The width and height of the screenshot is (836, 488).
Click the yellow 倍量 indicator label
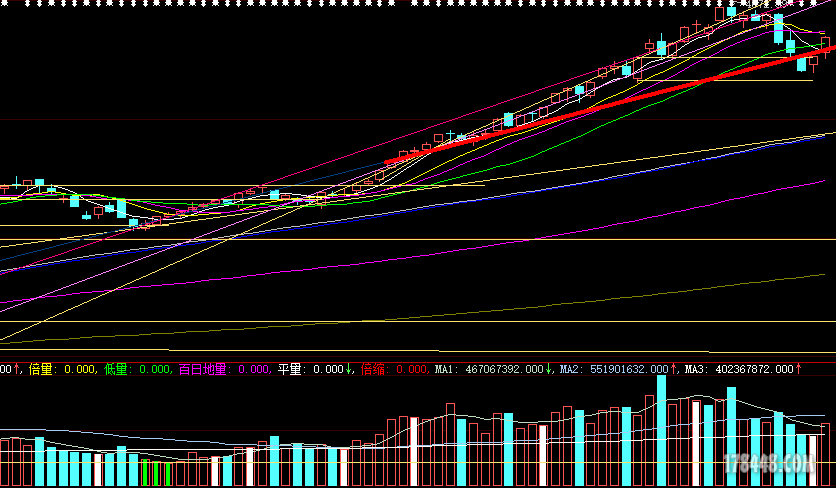point(41,370)
